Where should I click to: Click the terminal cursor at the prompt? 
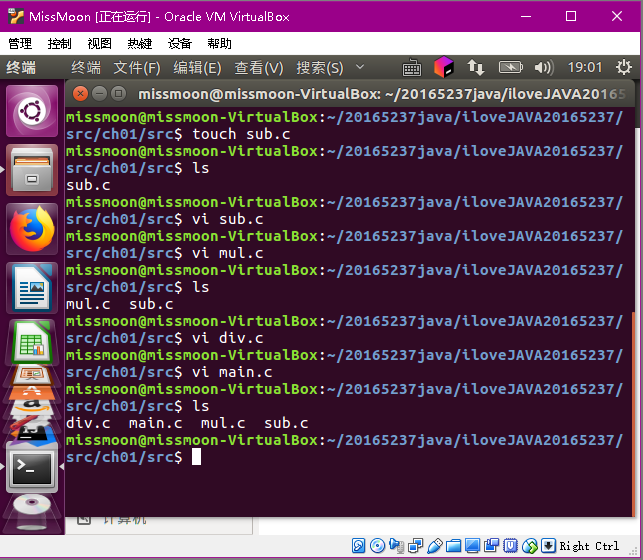click(x=196, y=457)
